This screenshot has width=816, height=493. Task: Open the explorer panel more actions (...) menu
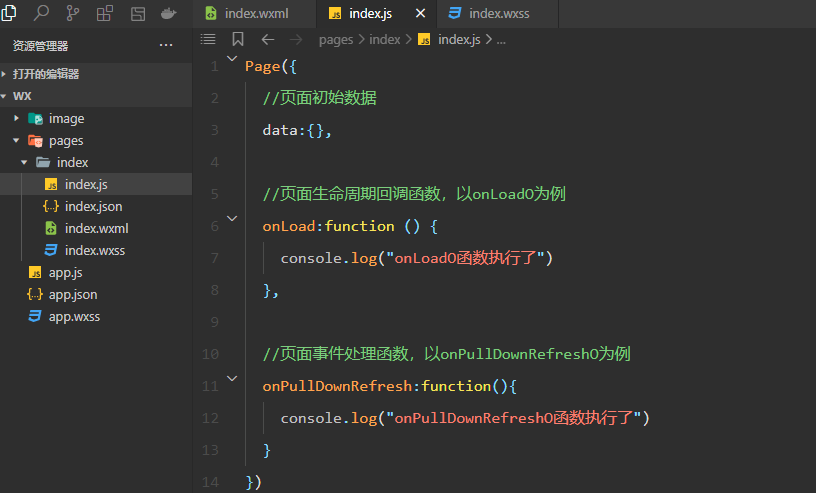[x=166, y=46]
